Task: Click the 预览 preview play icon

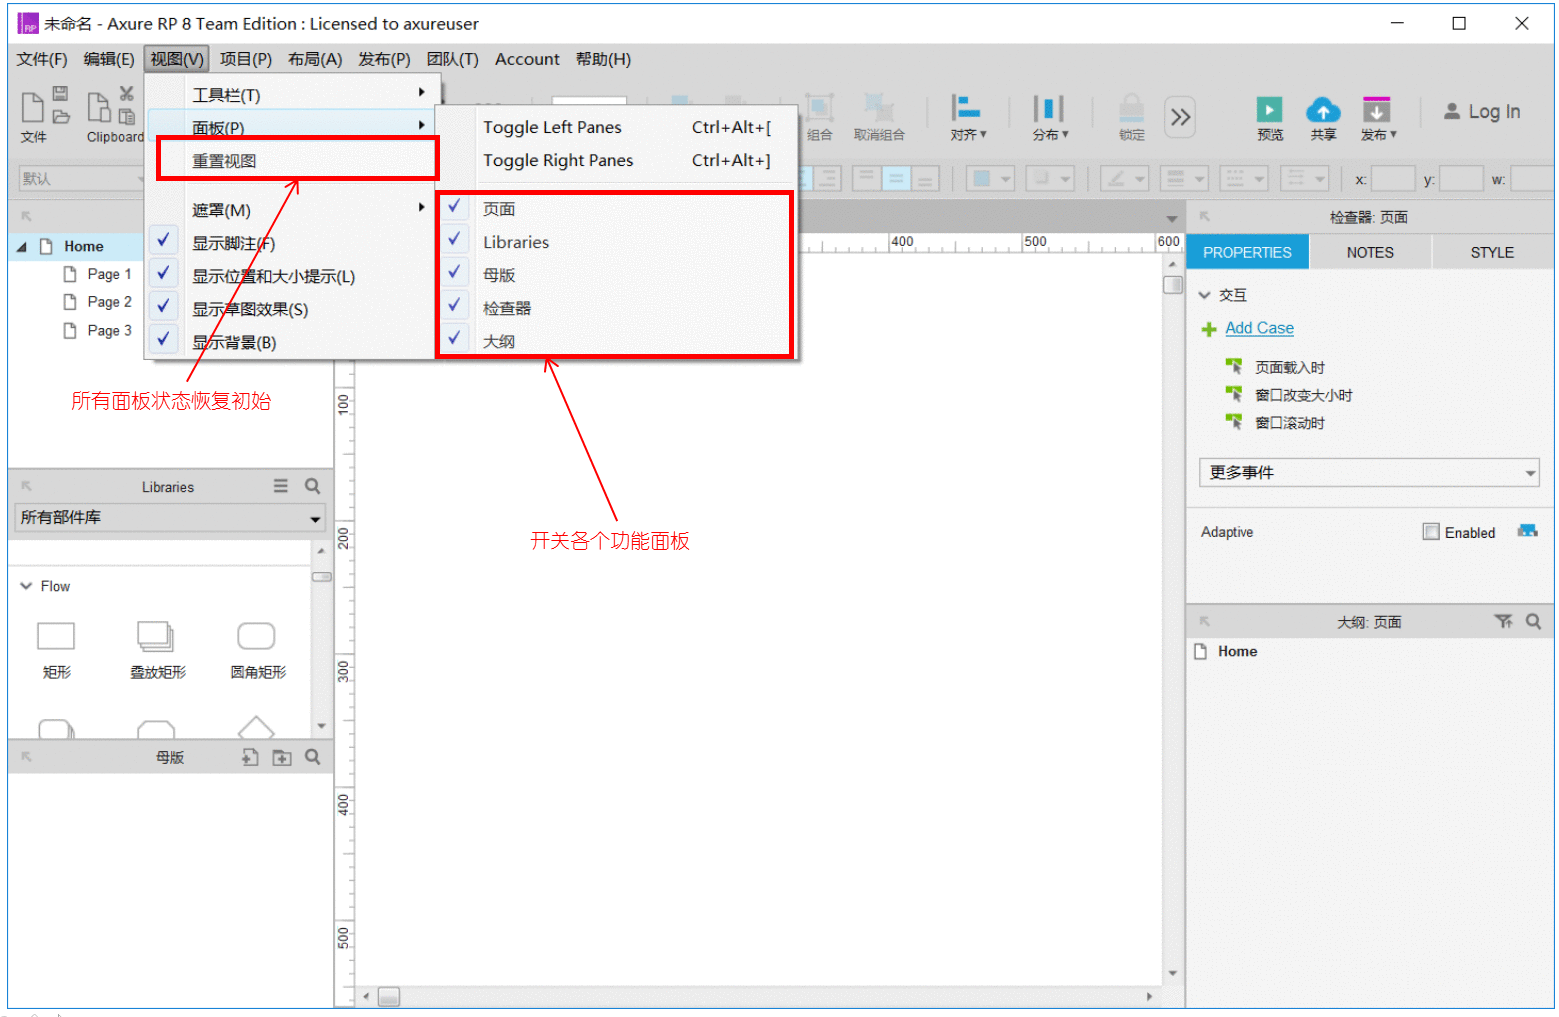Action: (1270, 109)
